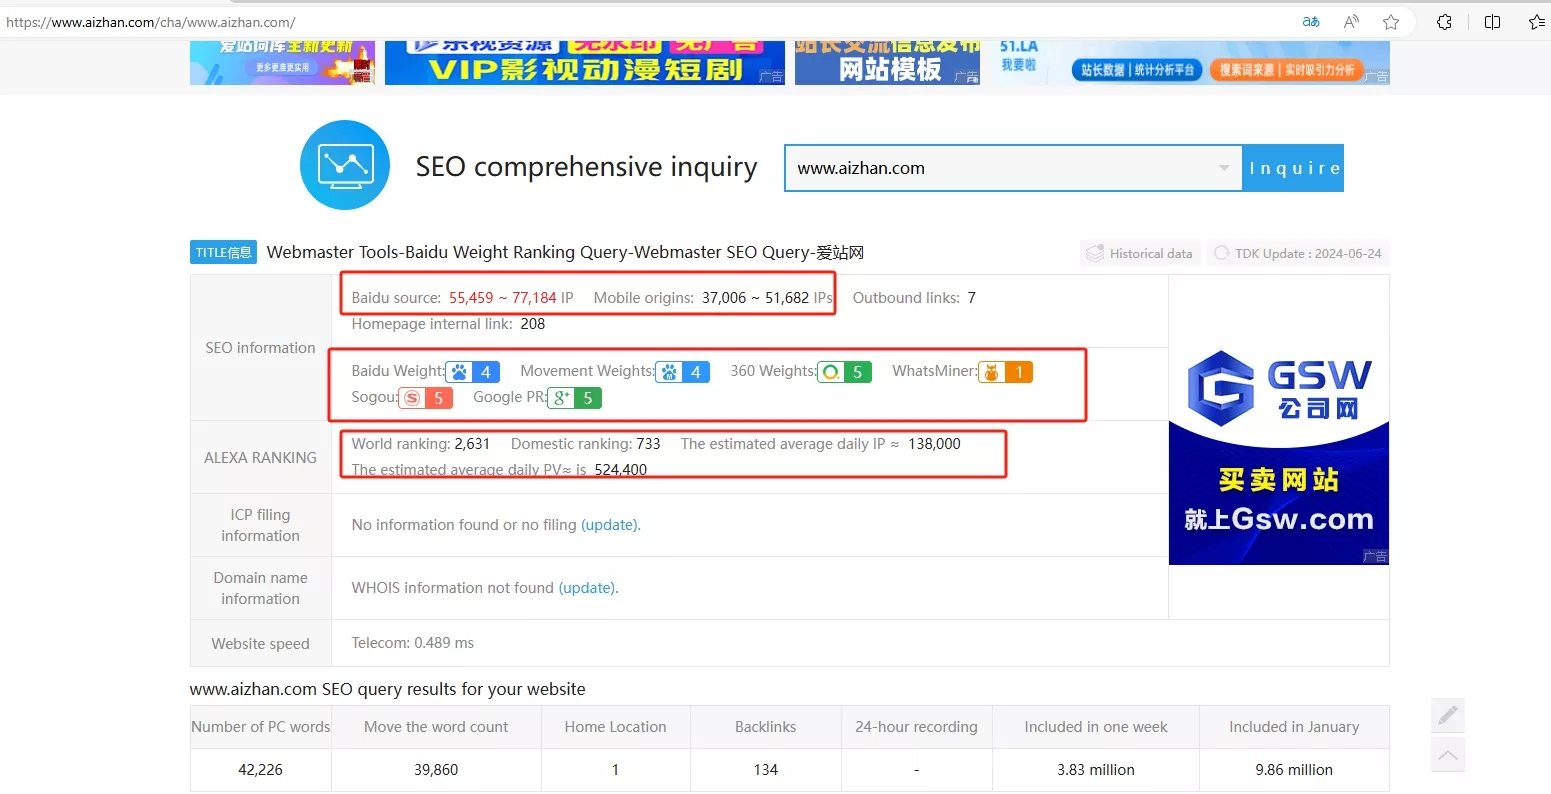Click the Number of PC words value 42,226

(x=261, y=770)
